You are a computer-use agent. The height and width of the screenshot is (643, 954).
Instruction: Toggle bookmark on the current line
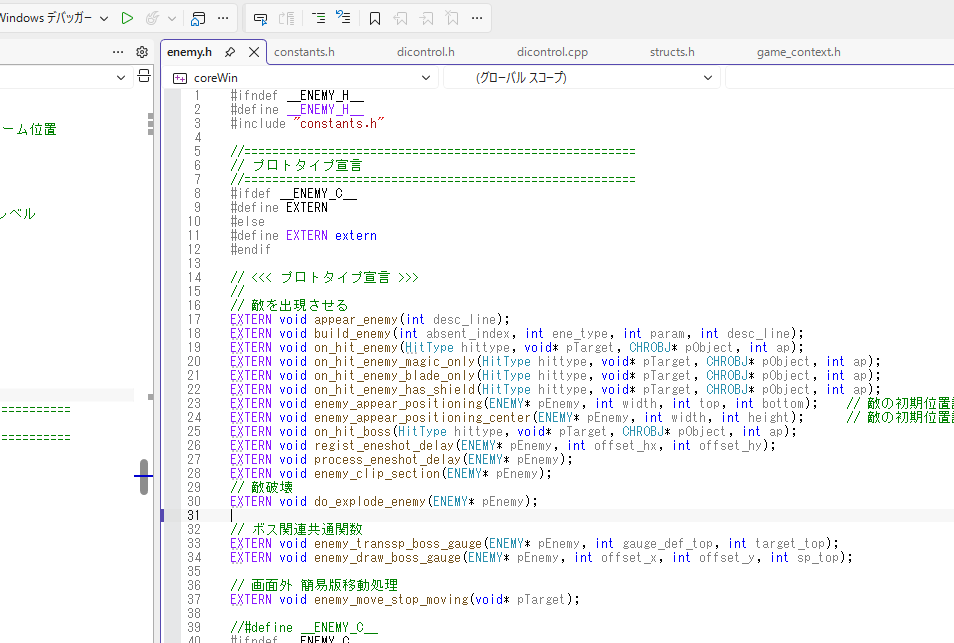pos(375,19)
